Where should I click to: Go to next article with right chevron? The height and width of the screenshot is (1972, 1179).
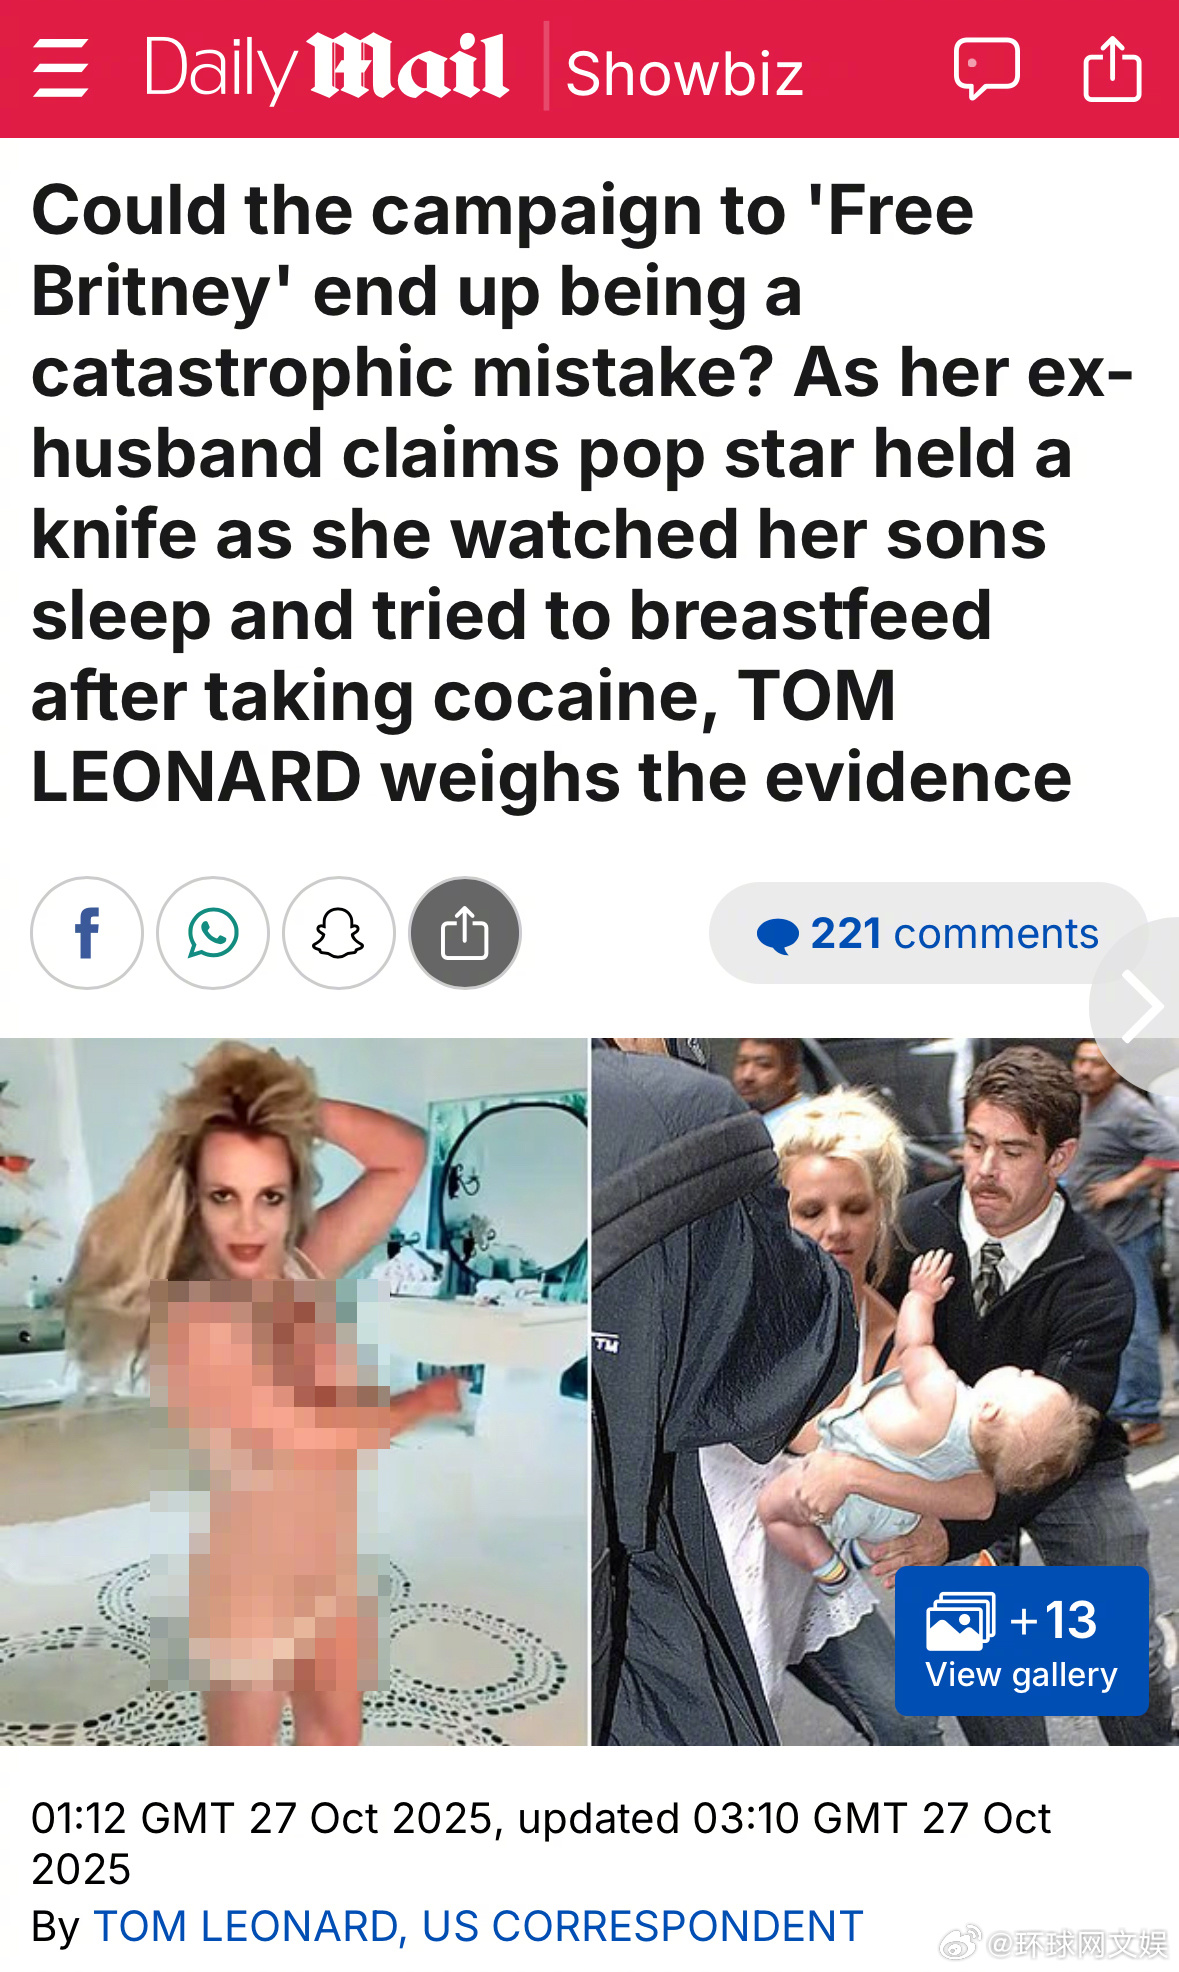point(1140,1006)
